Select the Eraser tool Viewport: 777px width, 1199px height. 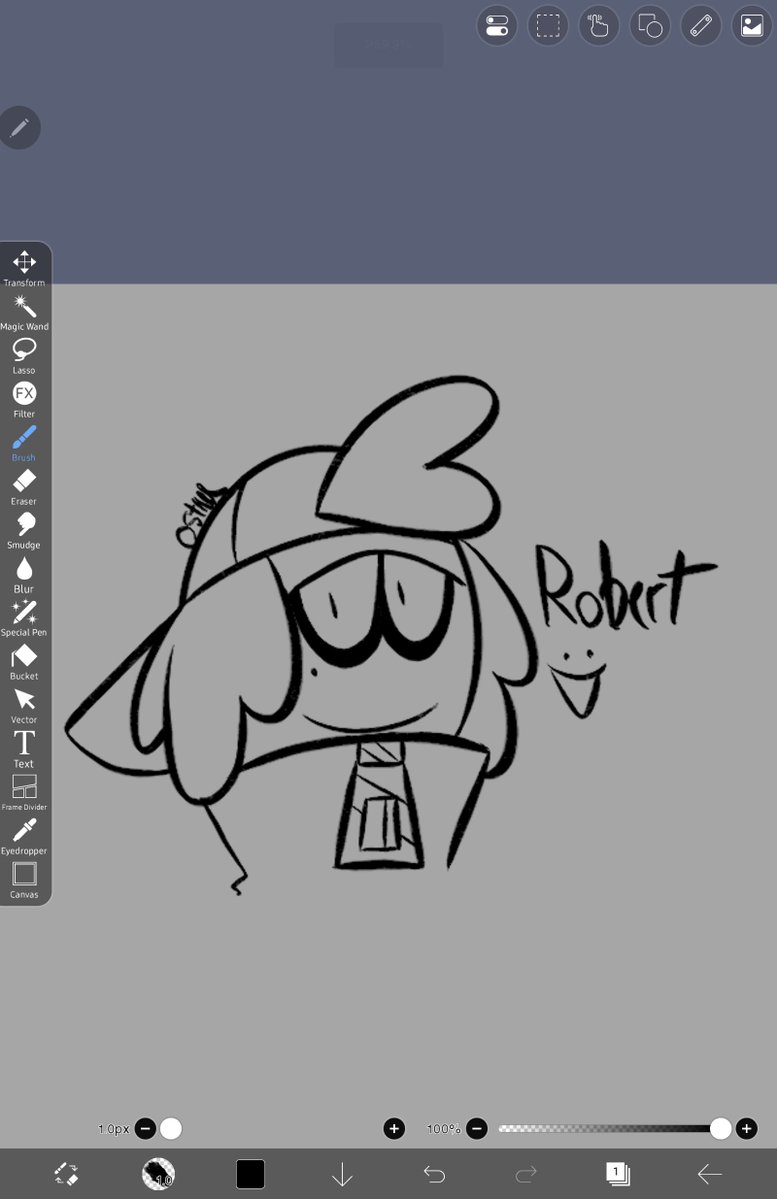(x=24, y=487)
